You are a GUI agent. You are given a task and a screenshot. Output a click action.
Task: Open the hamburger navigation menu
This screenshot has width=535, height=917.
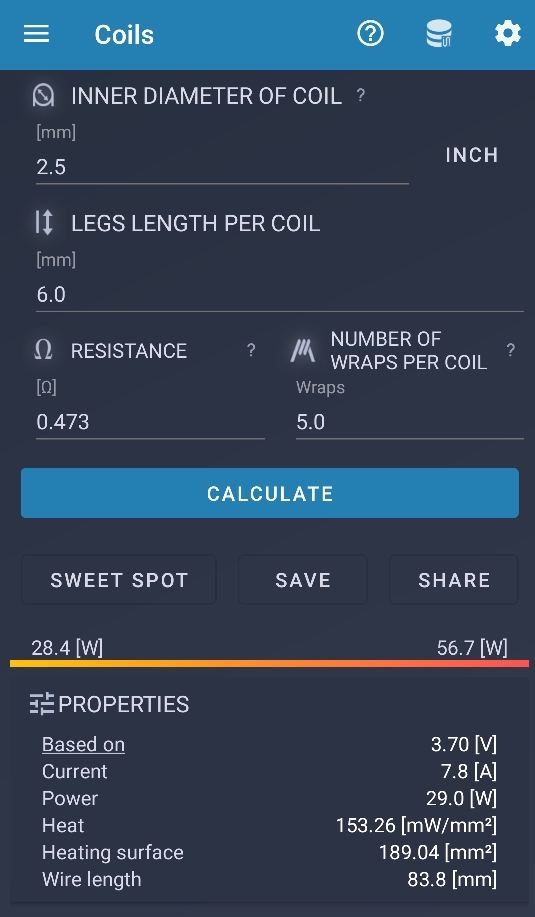tap(36, 34)
